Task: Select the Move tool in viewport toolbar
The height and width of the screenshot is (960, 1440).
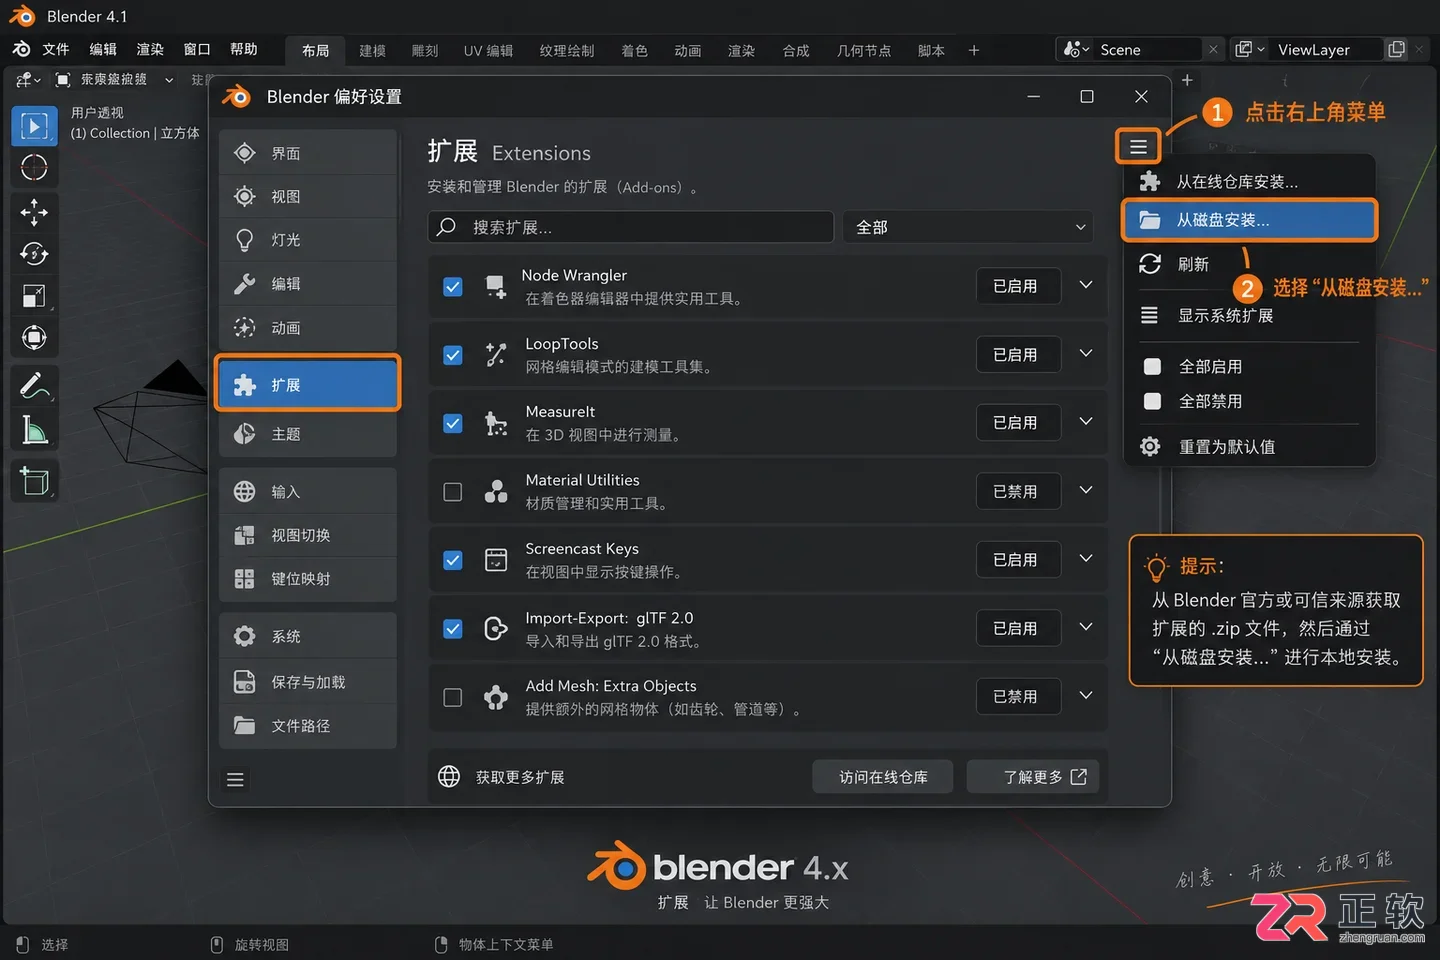Action: click(x=34, y=212)
